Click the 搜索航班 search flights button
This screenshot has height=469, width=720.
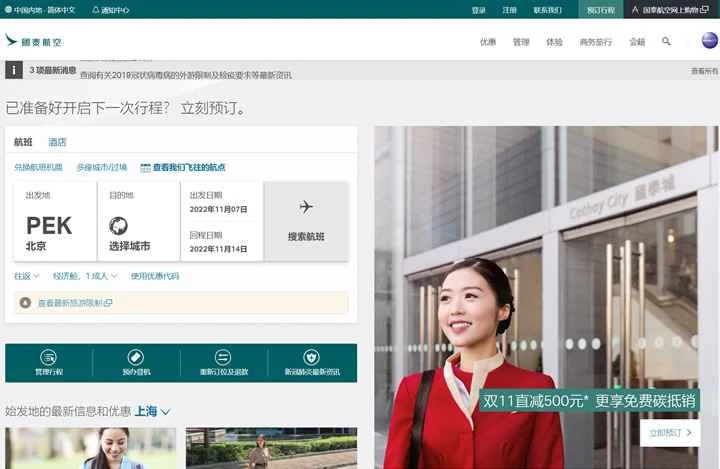(x=306, y=221)
